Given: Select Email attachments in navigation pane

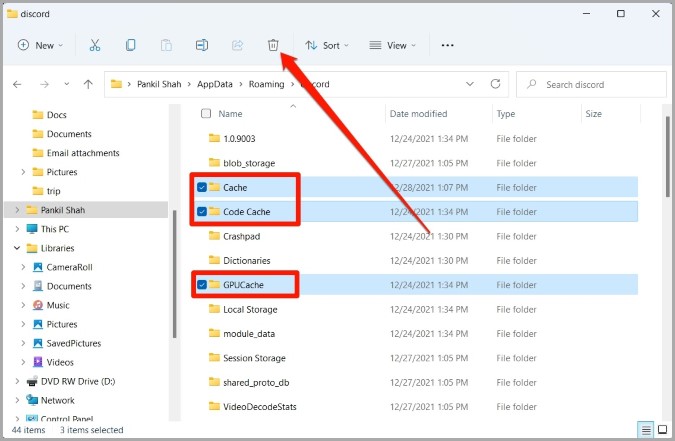Looking at the screenshot, I should point(83,153).
